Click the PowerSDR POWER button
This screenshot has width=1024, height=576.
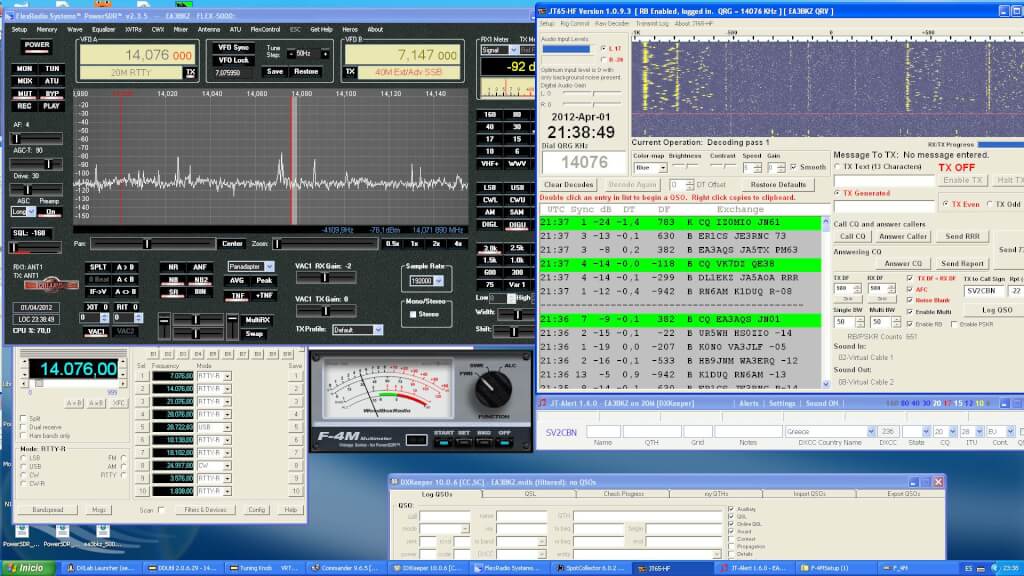[37, 46]
